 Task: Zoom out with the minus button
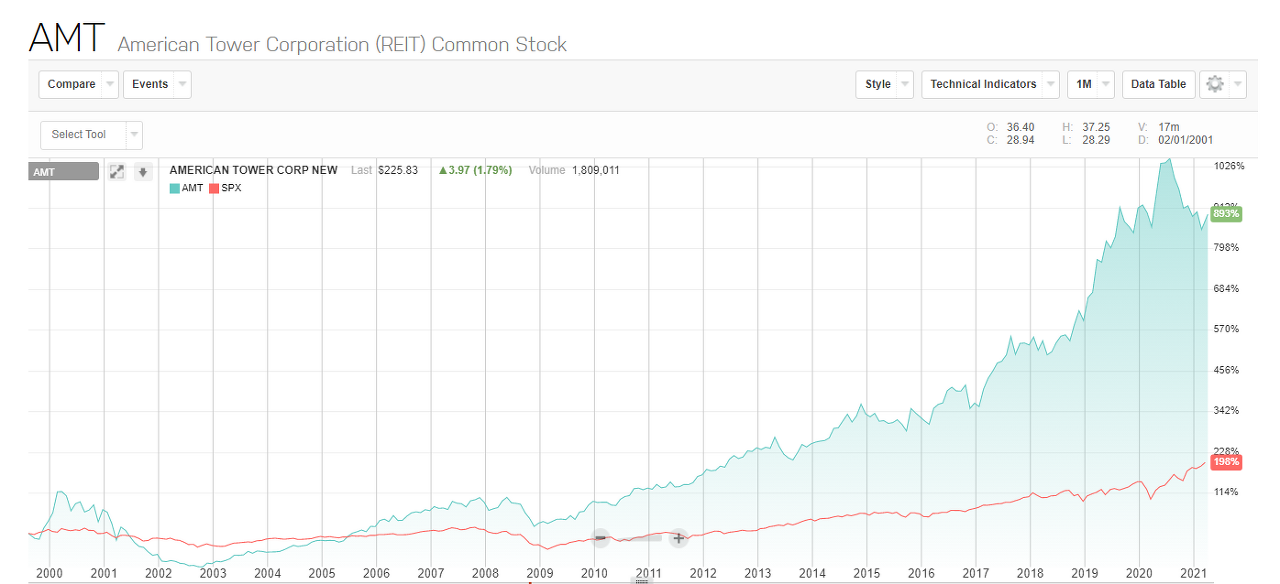[601, 538]
